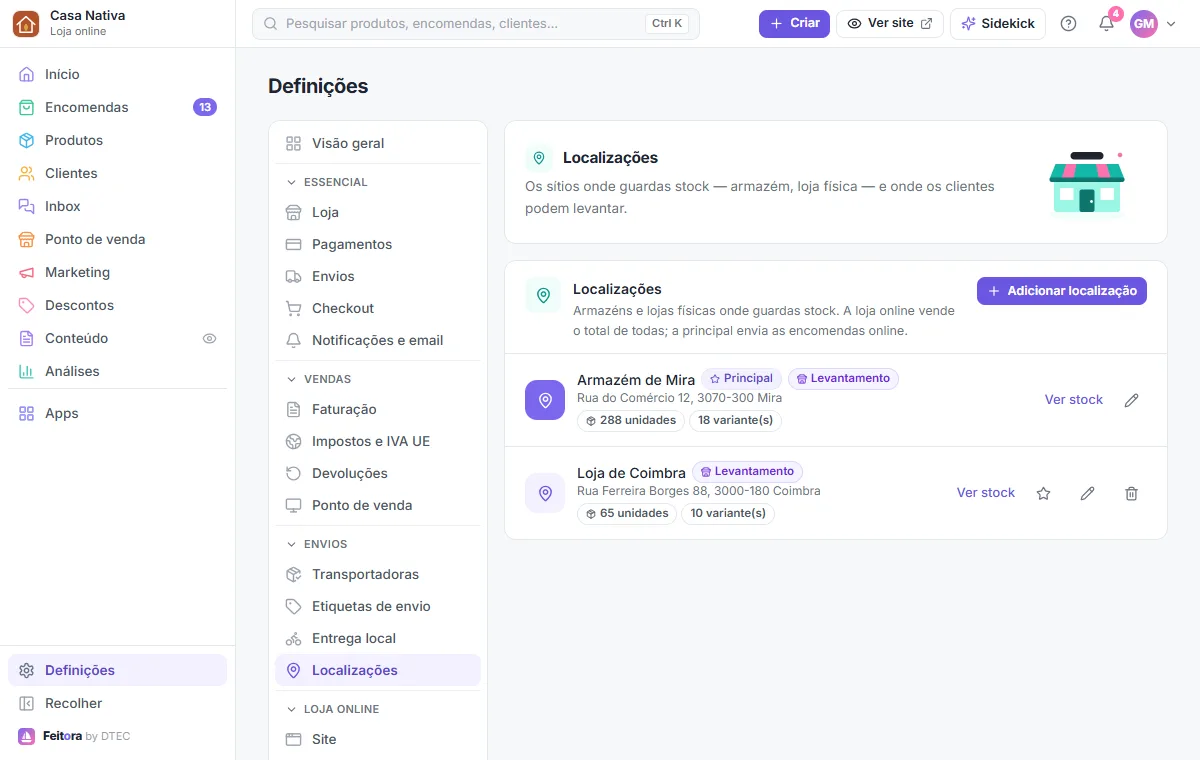Collapse the Essencial settings section

click(328, 182)
